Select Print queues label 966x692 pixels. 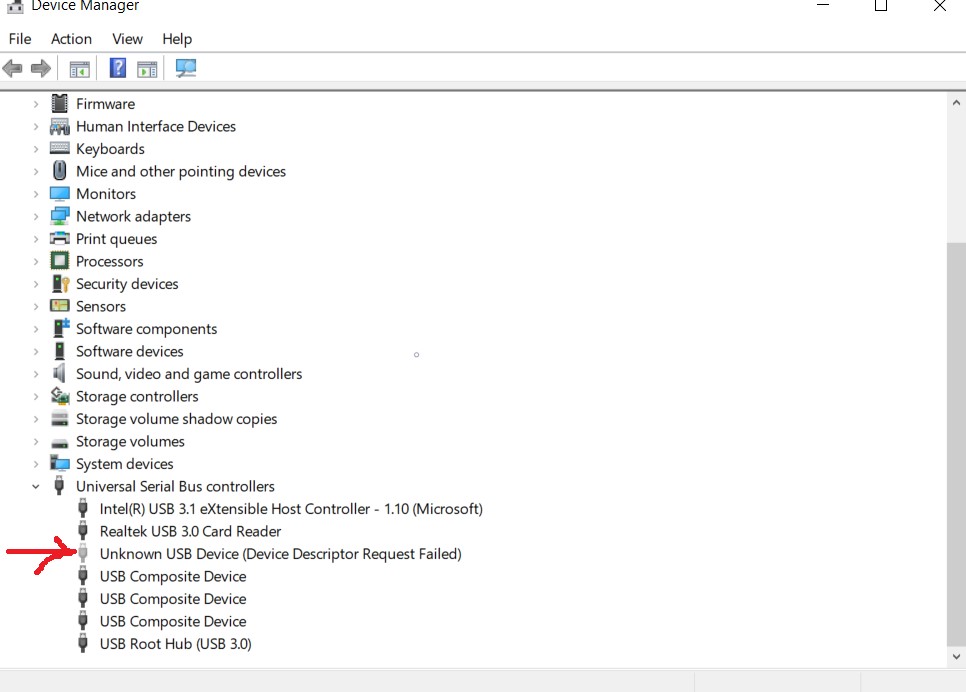tap(116, 239)
